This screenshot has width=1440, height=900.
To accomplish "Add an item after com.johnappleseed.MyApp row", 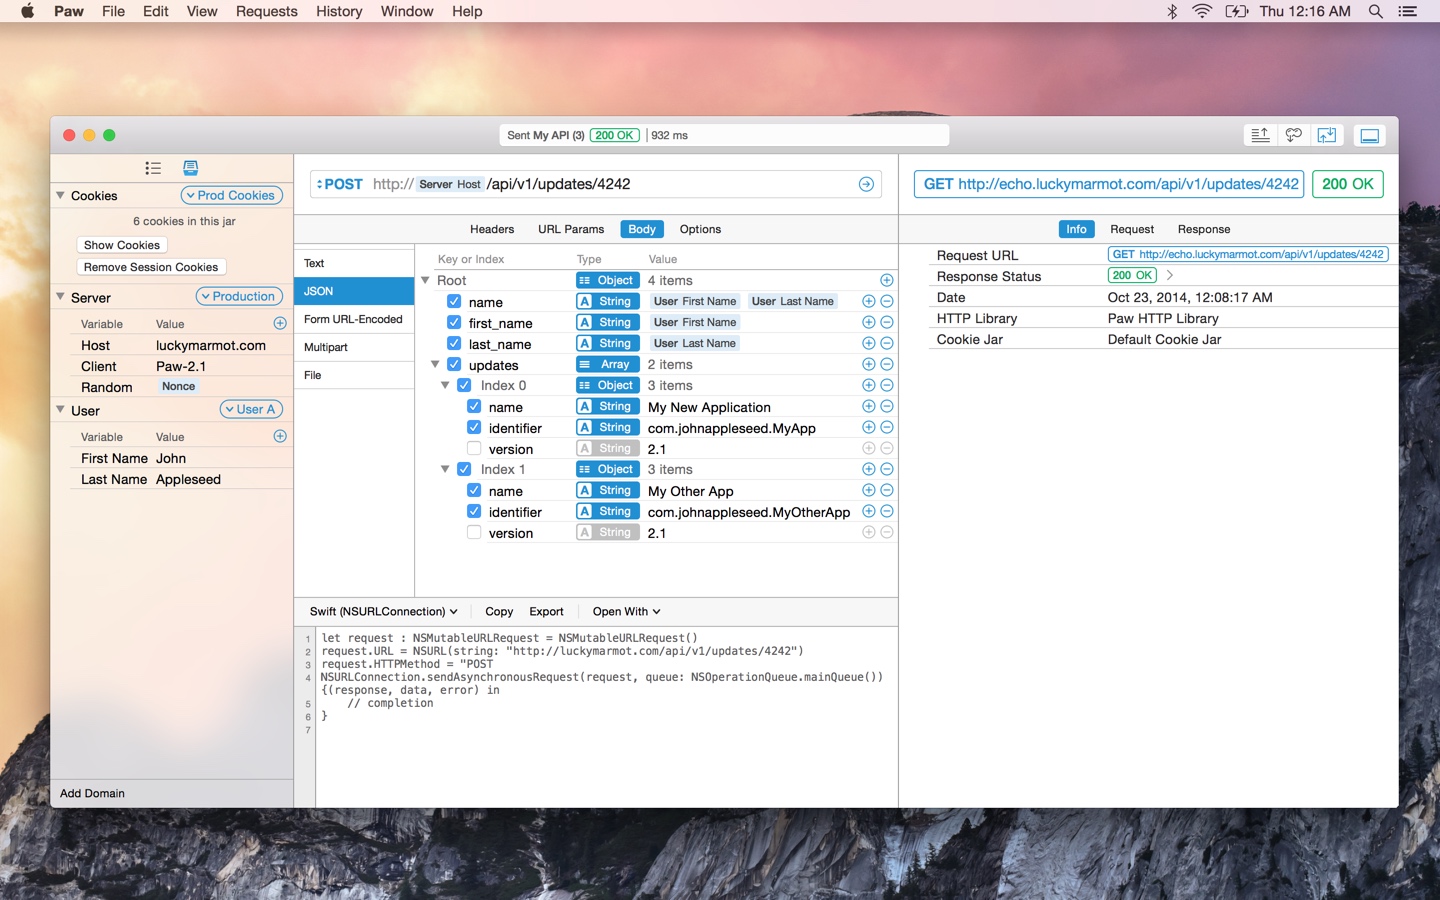I will 868,427.
